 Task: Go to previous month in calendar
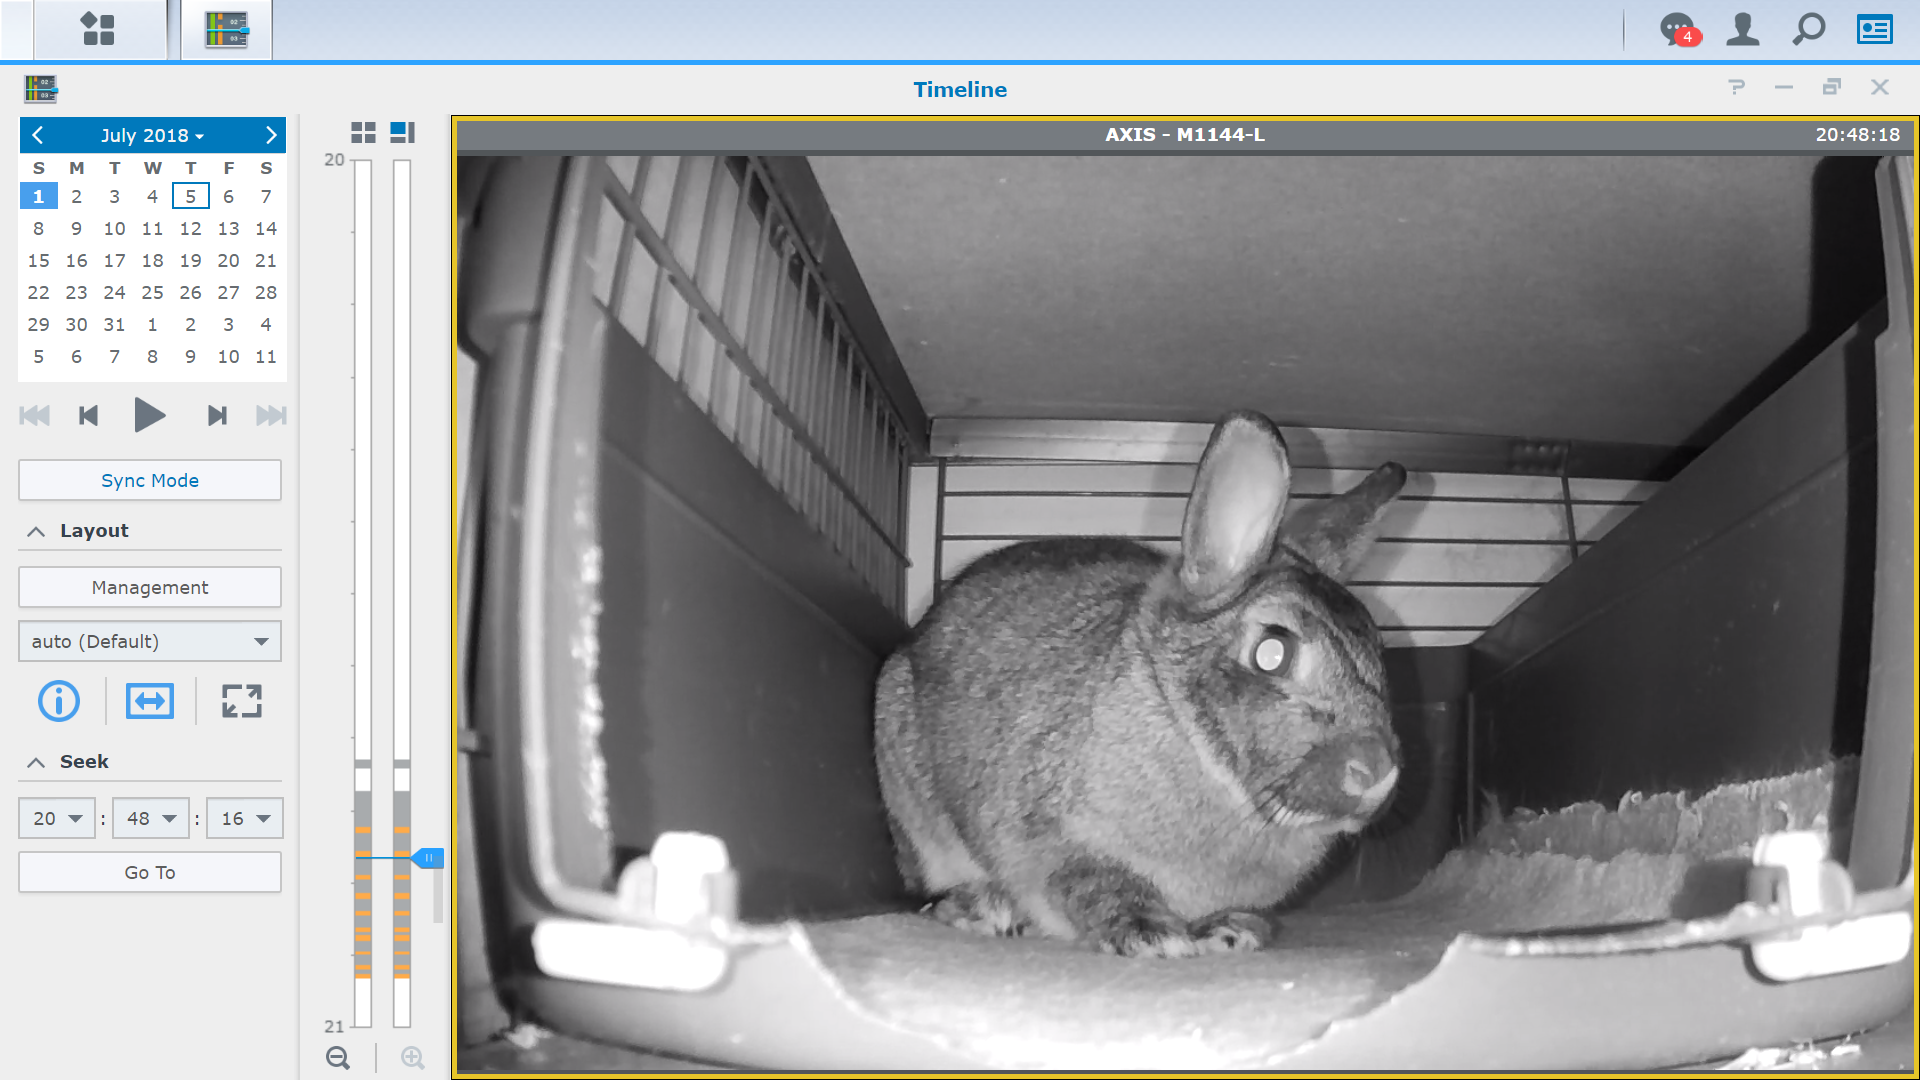point(38,135)
